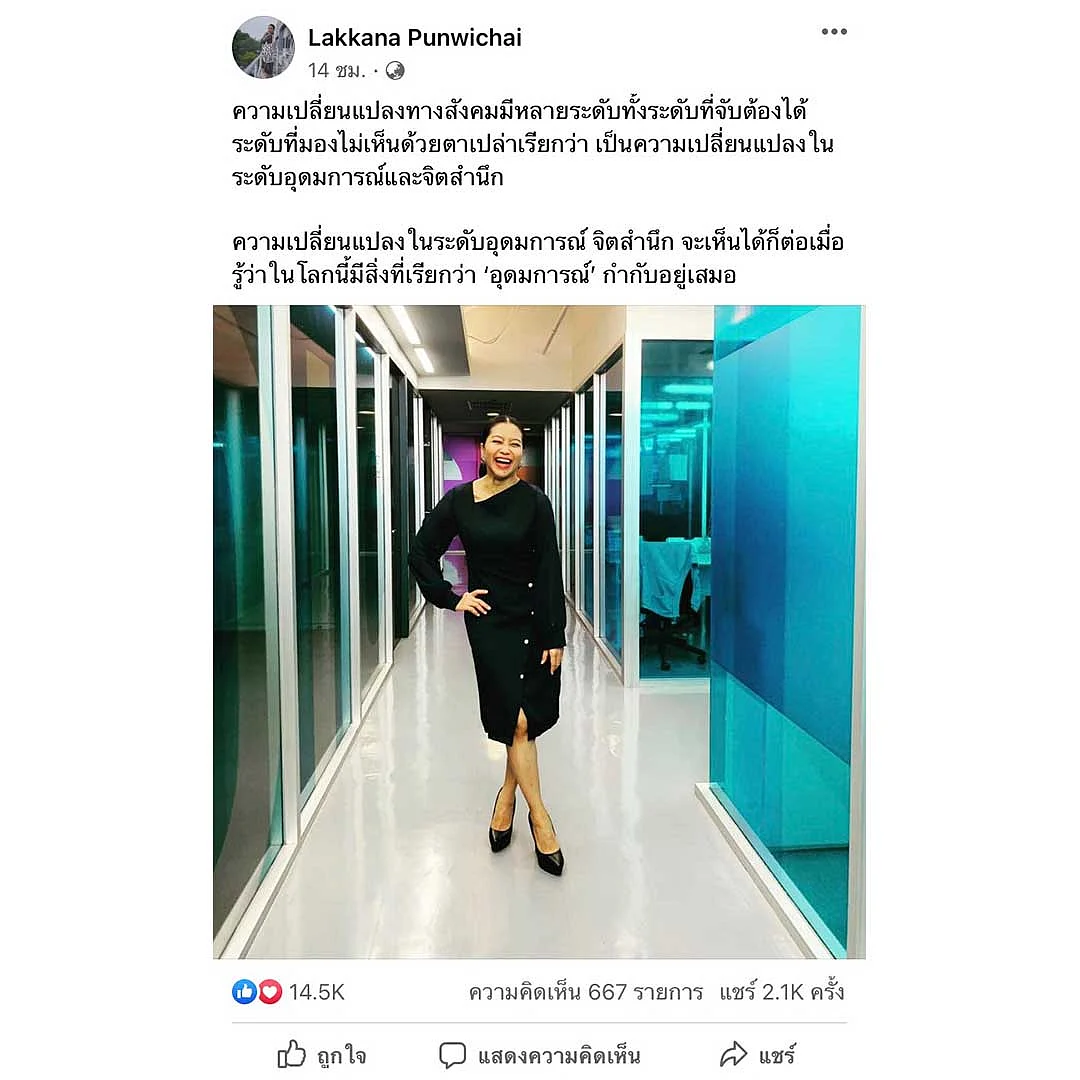This screenshot has width=1080, height=1080.
Task: Click the blue thumbs-up reaction icon
Action: [x=245, y=992]
